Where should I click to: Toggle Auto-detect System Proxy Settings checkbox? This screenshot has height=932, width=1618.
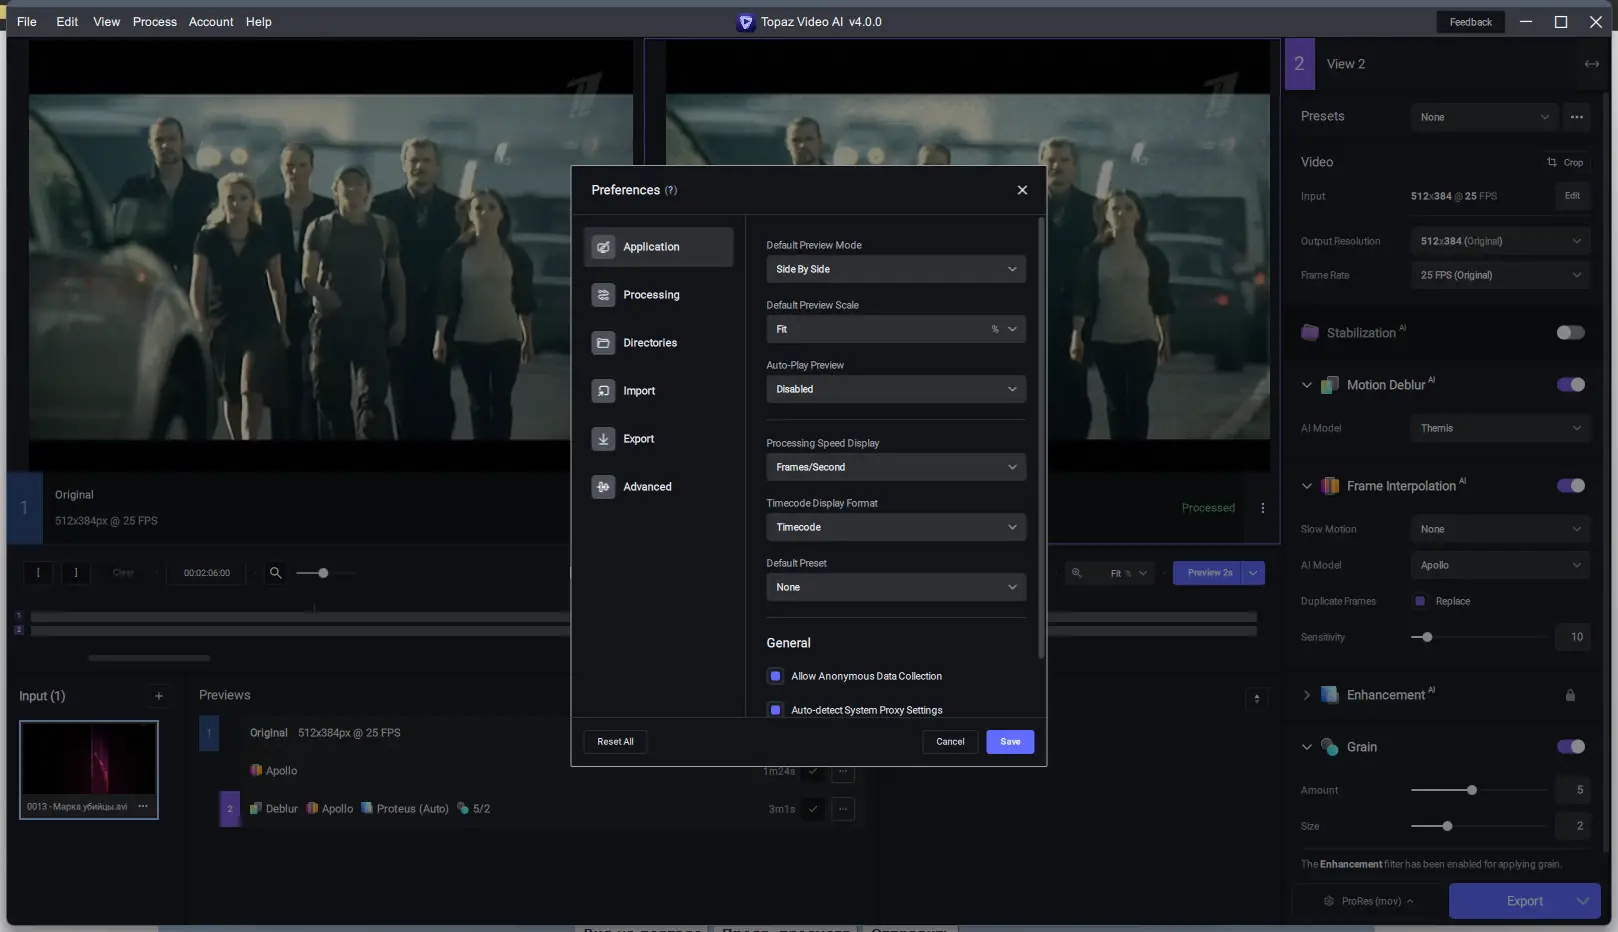coord(775,710)
